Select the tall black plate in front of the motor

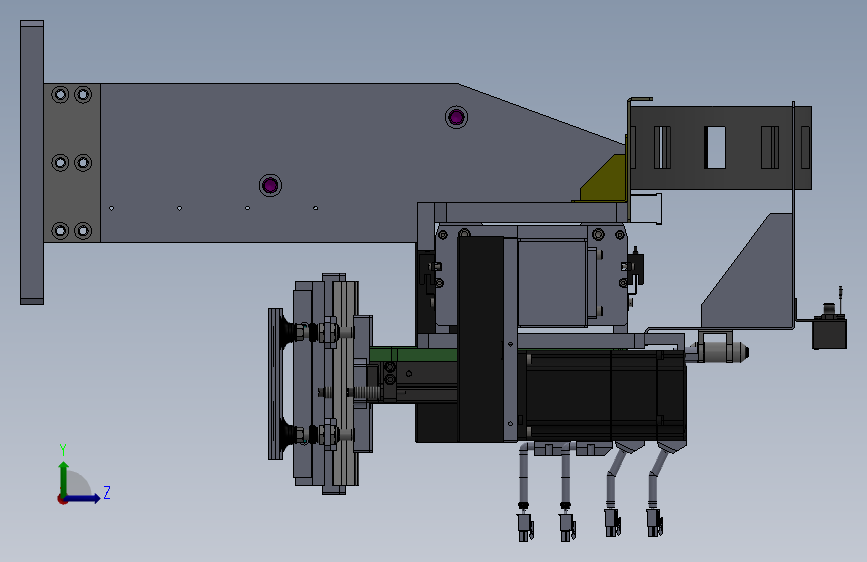coord(480,339)
